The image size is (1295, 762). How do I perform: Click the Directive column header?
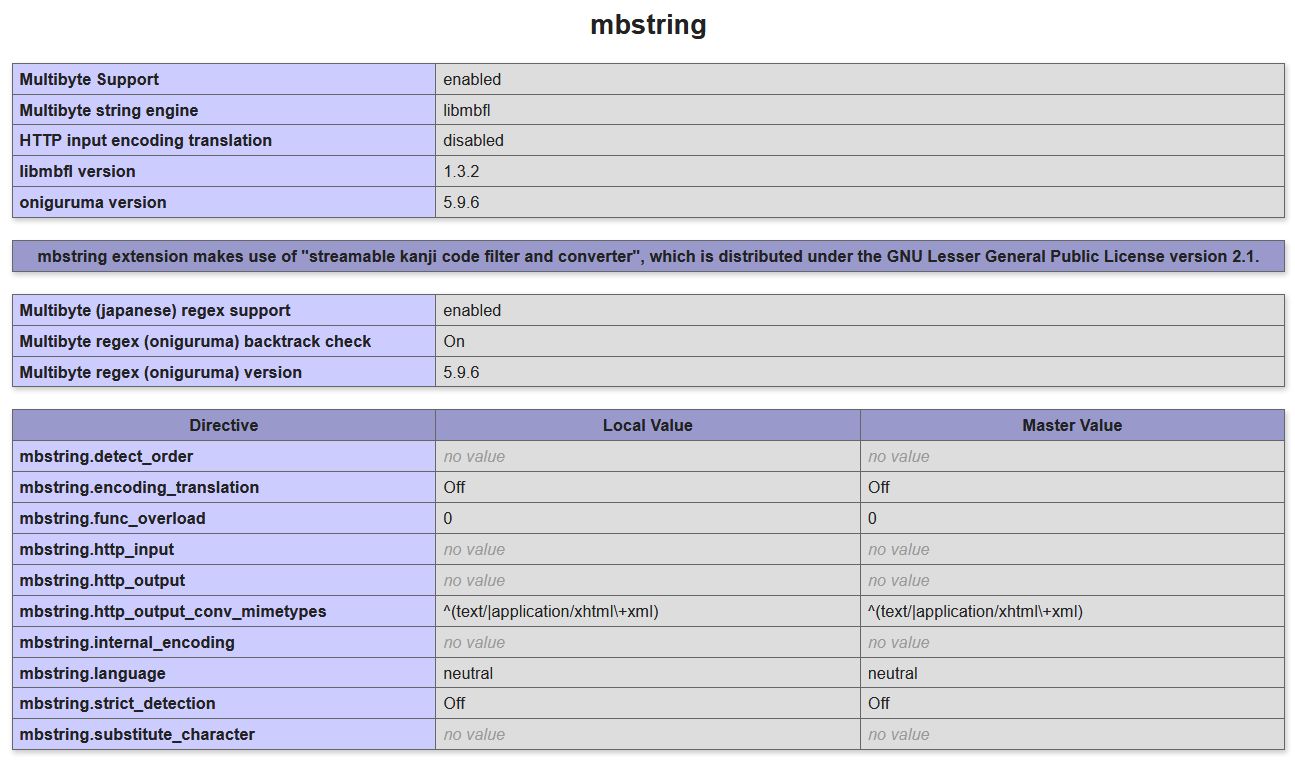point(224,425)
